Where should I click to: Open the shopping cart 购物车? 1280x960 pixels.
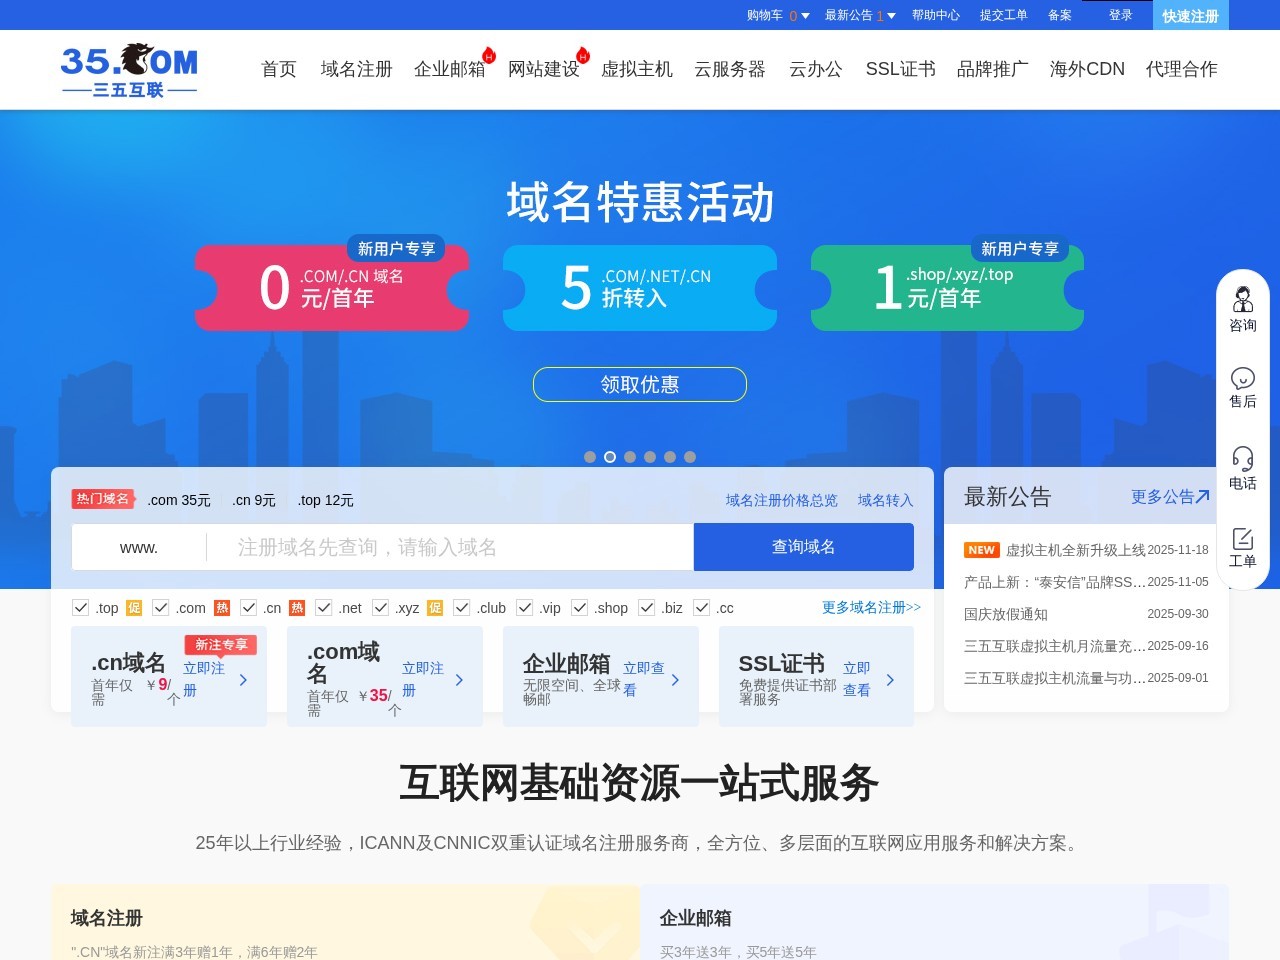[x=763, y=16]
